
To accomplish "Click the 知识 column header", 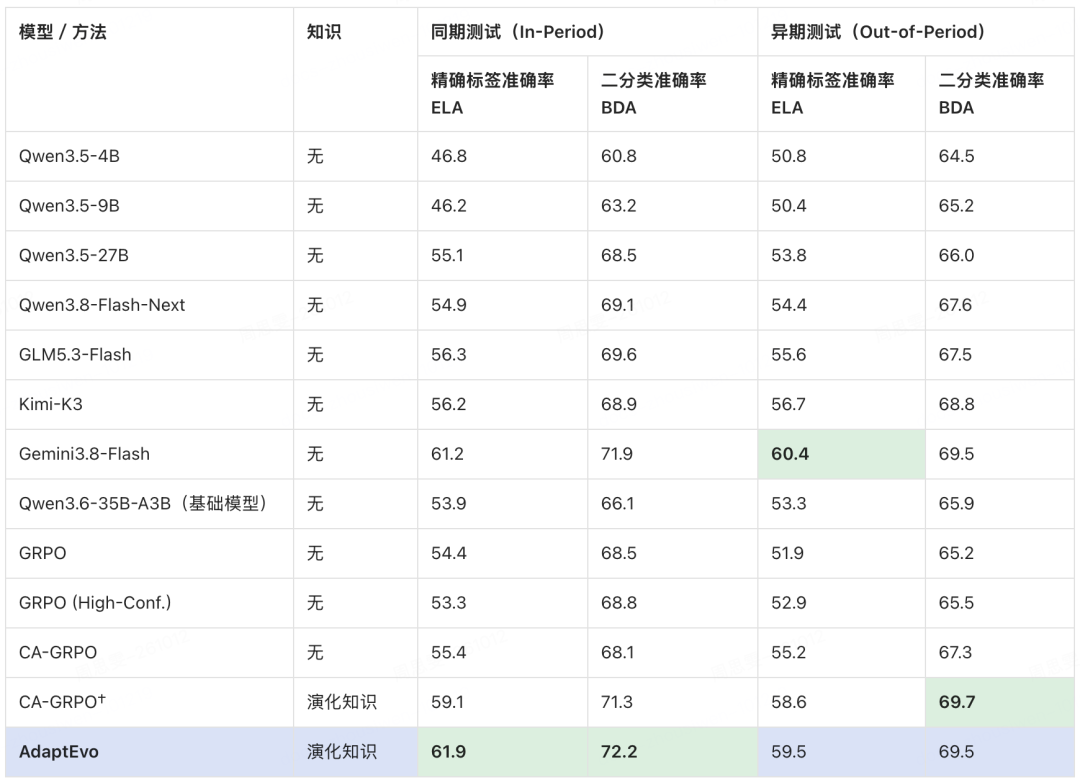I will pyautogui.click(x=324, y=32).
